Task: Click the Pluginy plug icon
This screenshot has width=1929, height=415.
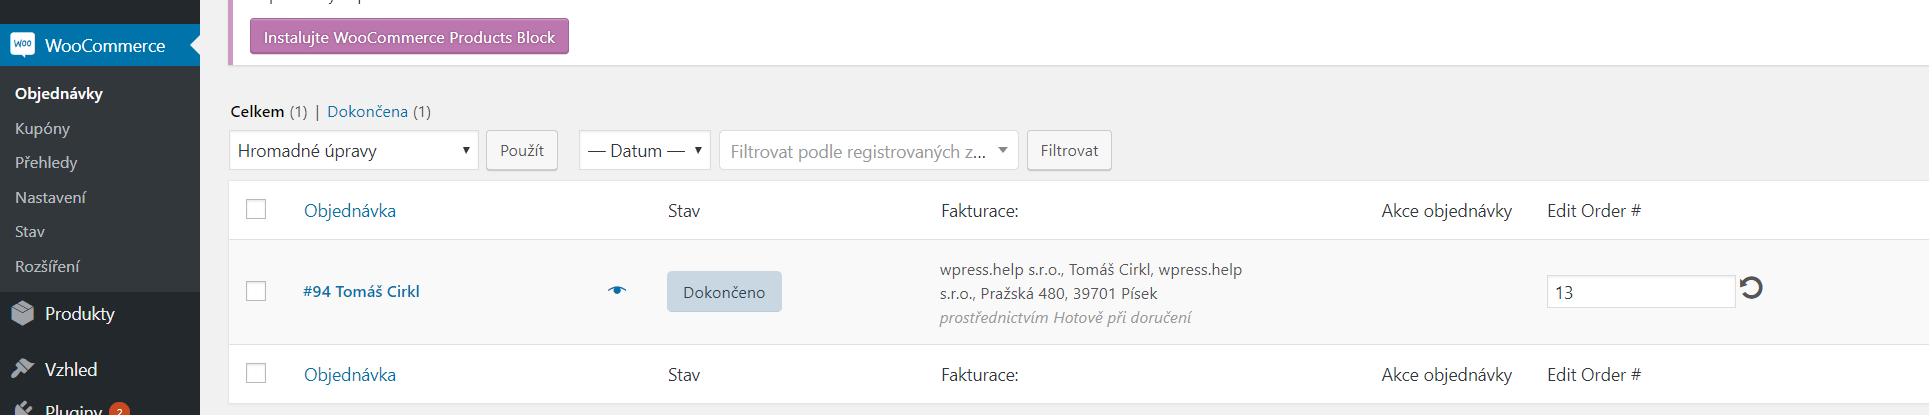Action: coord(23,409)
